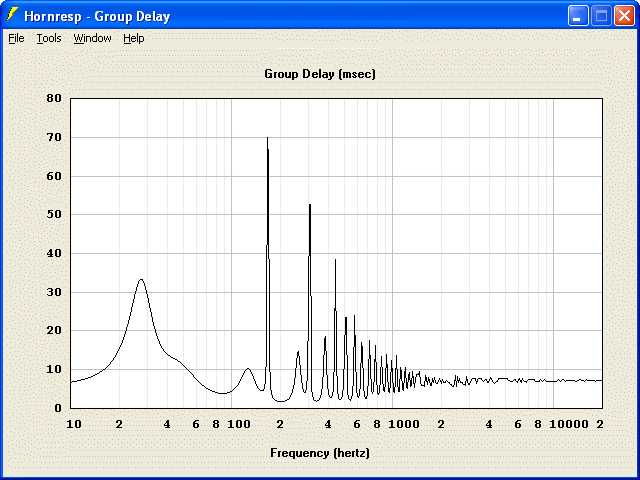Minimize the Group Delay window
640x480 pixels.
[578, 16]
